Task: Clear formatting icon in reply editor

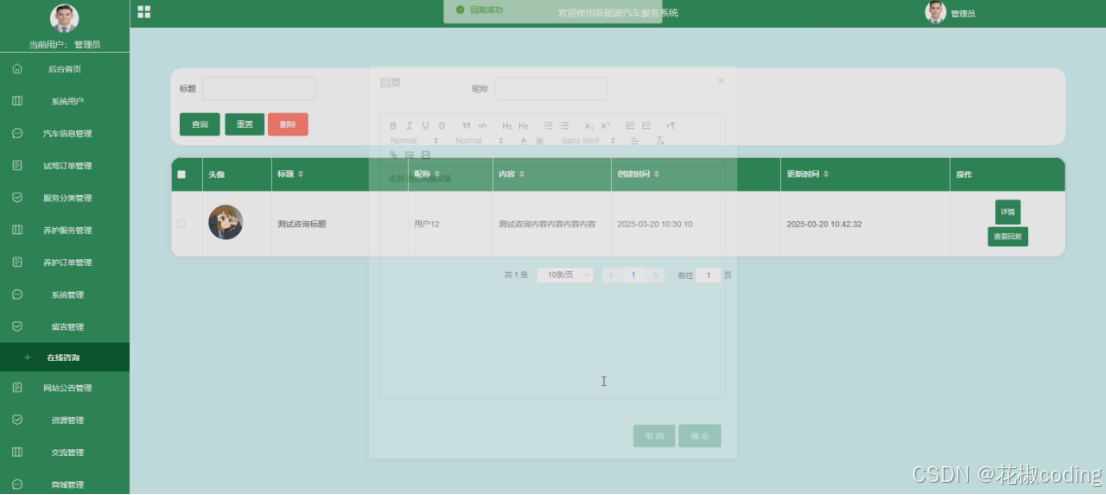Action: 660,140
